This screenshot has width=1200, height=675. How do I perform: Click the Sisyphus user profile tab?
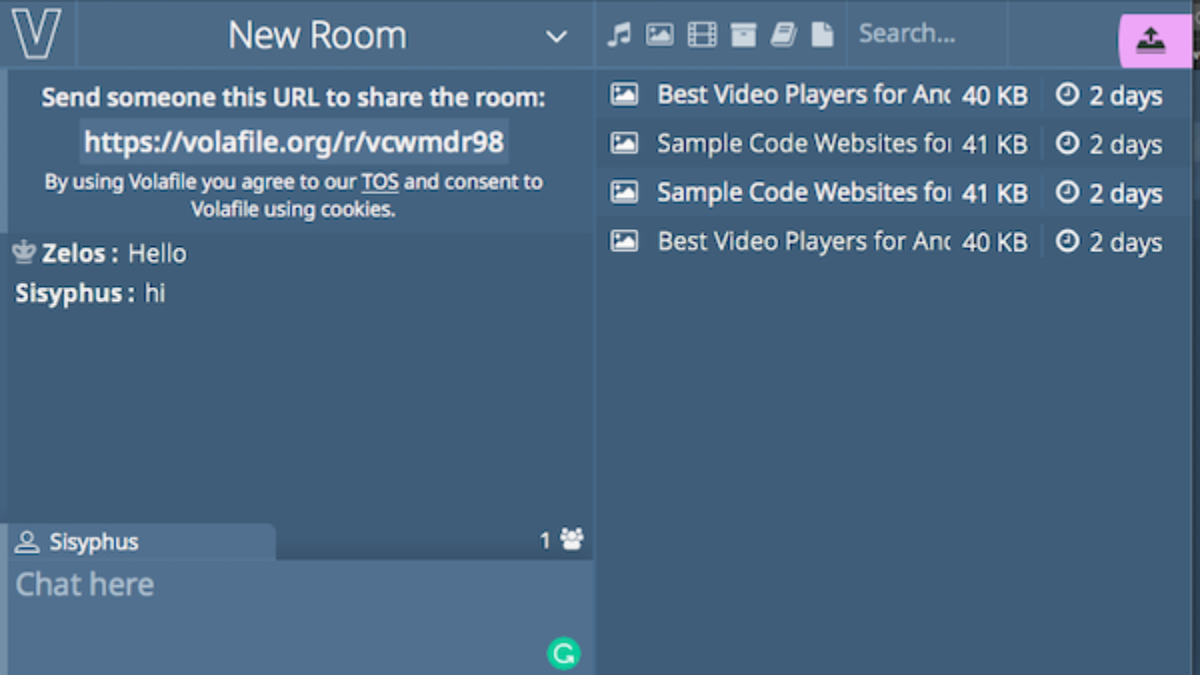click(141, 542)
